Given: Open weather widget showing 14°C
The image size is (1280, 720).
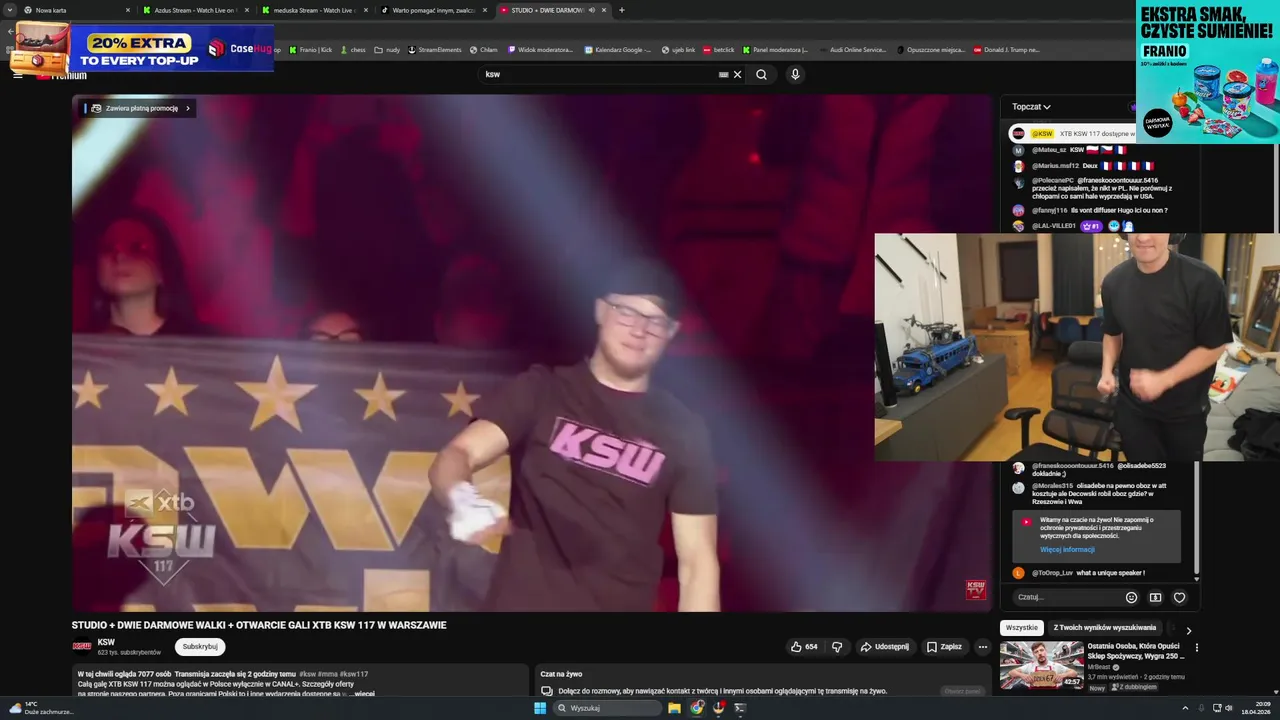Looking at the screenshot, I should (x=40, y=708).
